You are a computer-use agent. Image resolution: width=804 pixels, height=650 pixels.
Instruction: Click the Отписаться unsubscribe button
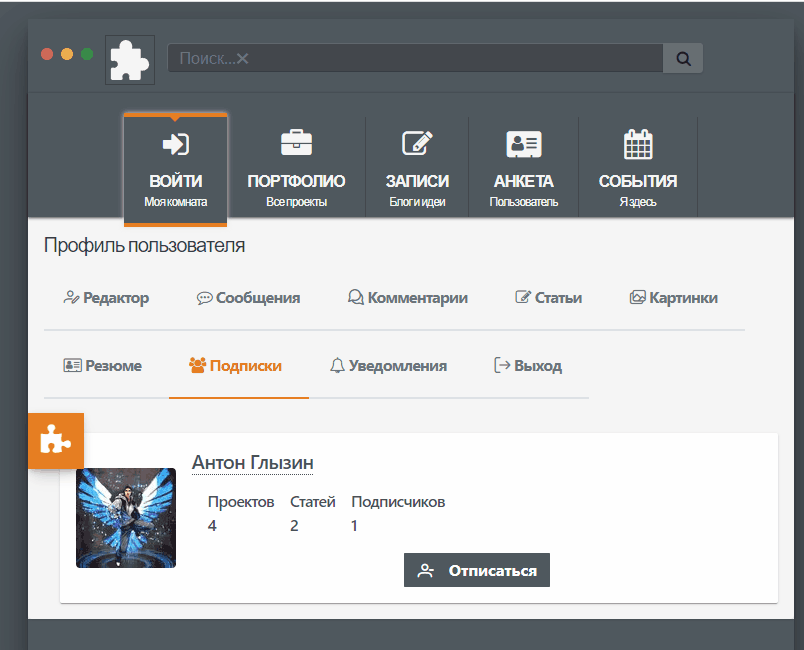tap(477, 570)
